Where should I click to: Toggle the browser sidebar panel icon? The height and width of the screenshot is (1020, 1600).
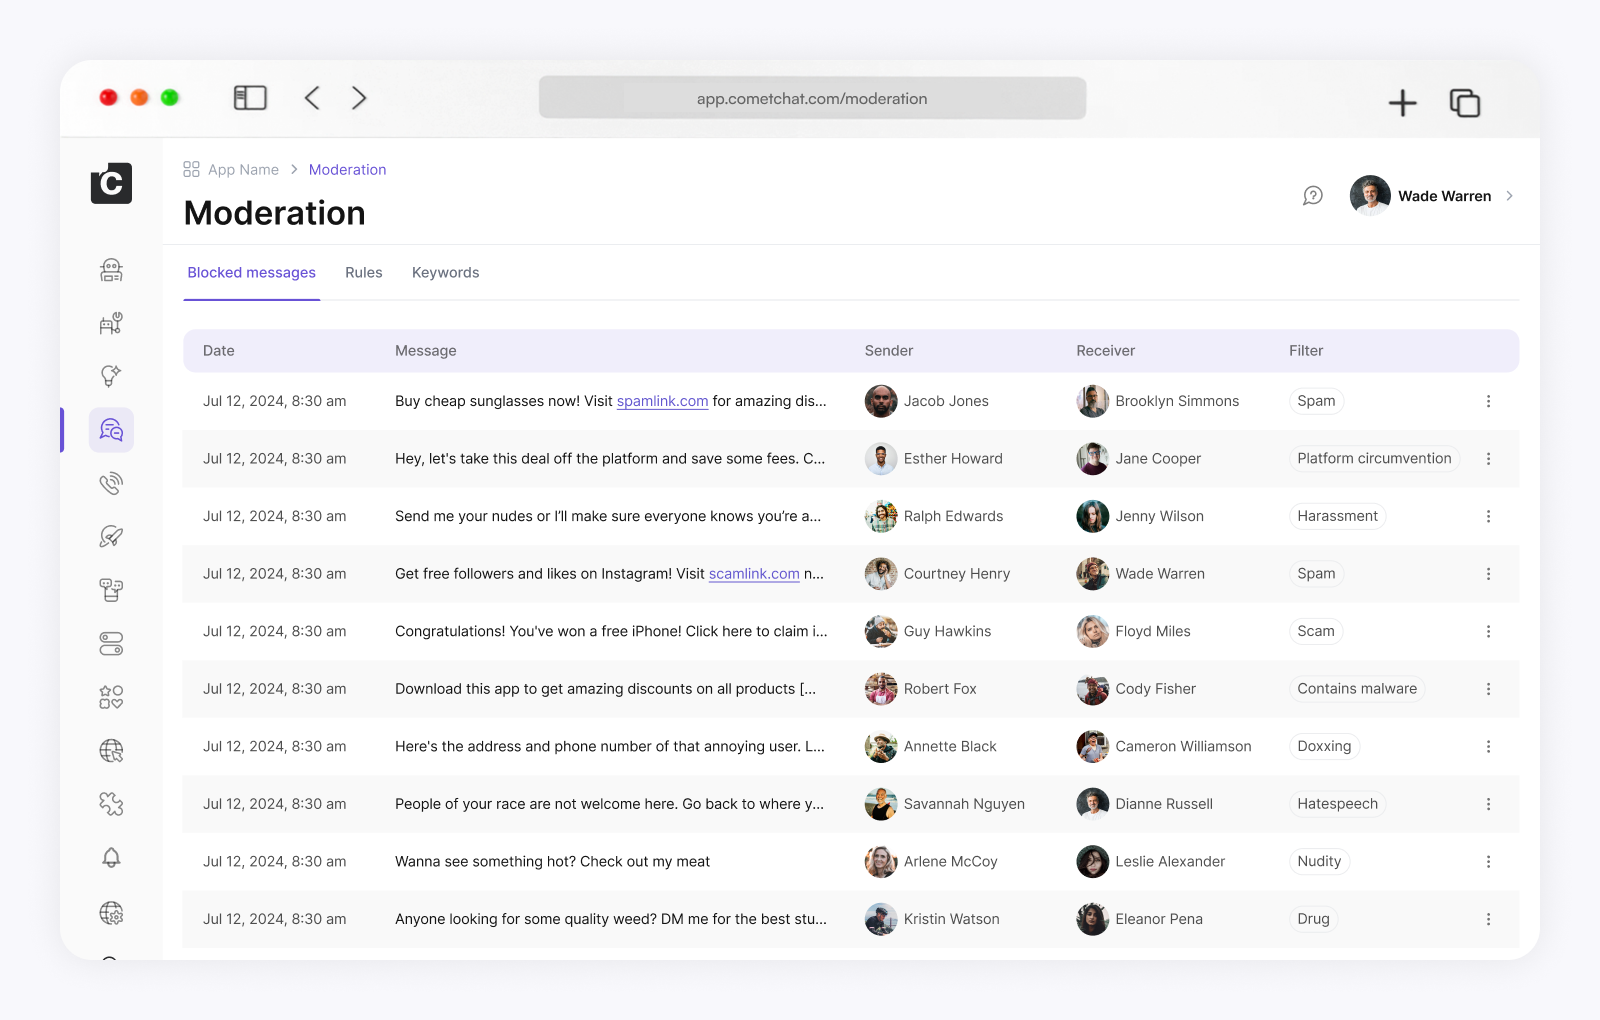click(x=250, y=98)
